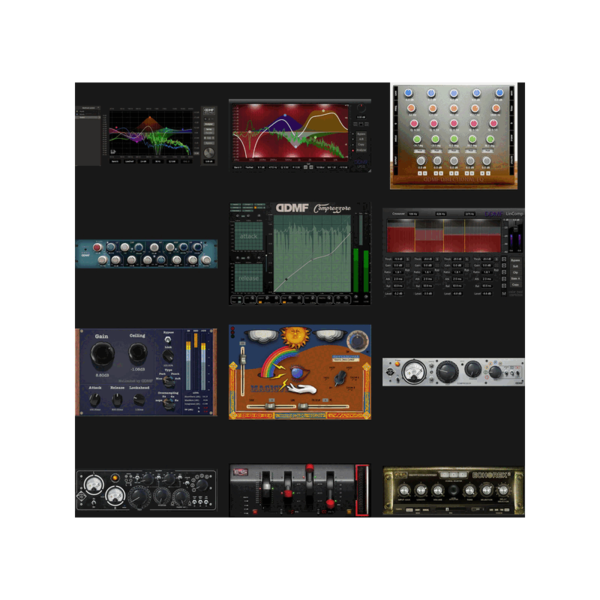Image resolution: width=600 pixels, height=600 pixels.
Task: Click the Link knob on the limiter
Action: 168,356
